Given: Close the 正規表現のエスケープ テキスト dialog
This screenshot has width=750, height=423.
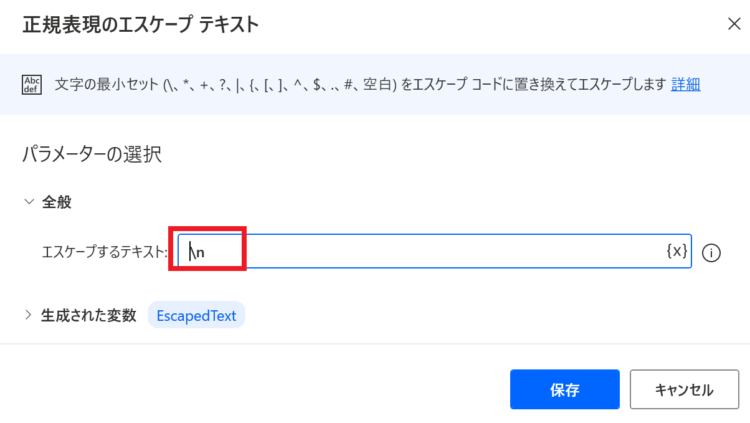Looking at the screenshot, I should pyautogui.click(x=734, y=24).
